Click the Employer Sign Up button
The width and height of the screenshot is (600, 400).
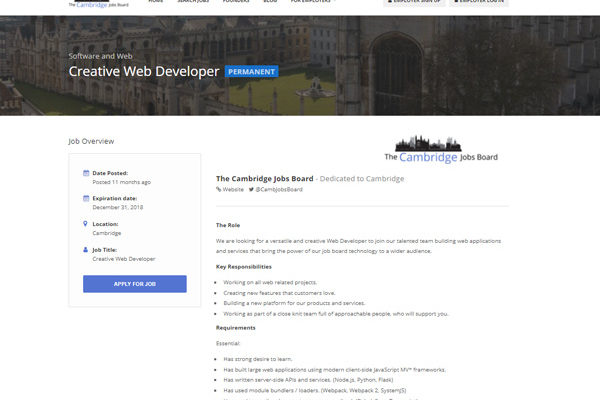(x=414, y=2)
